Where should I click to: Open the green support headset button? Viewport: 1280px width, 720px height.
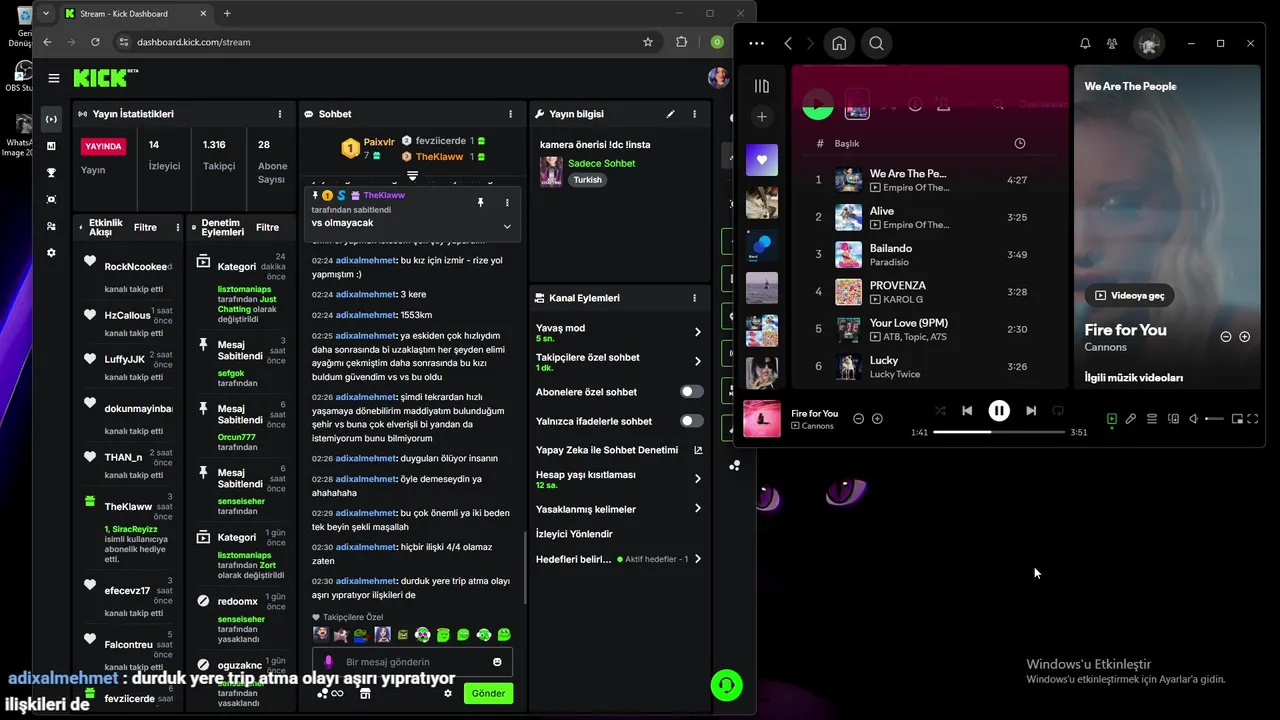point(727,685)
